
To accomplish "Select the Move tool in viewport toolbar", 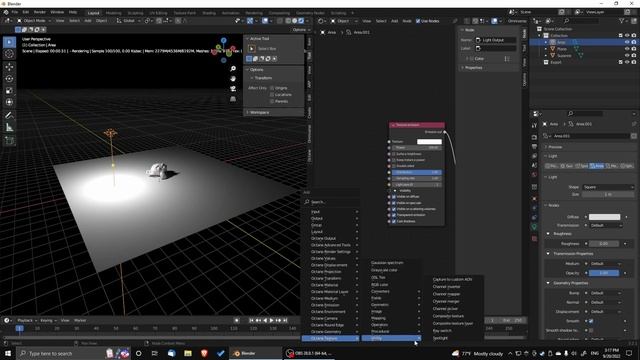I will 9,67.
